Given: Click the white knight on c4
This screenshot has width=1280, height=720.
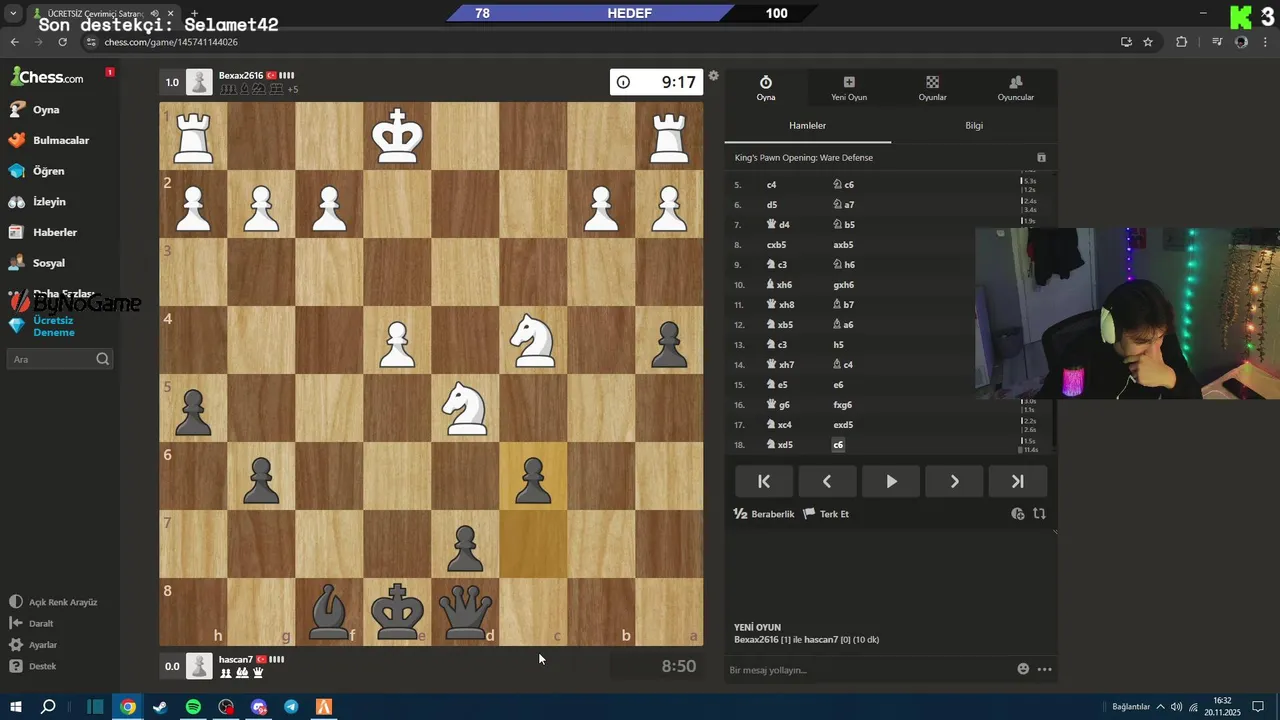Looking at the screenshot, I should (533, 340).
